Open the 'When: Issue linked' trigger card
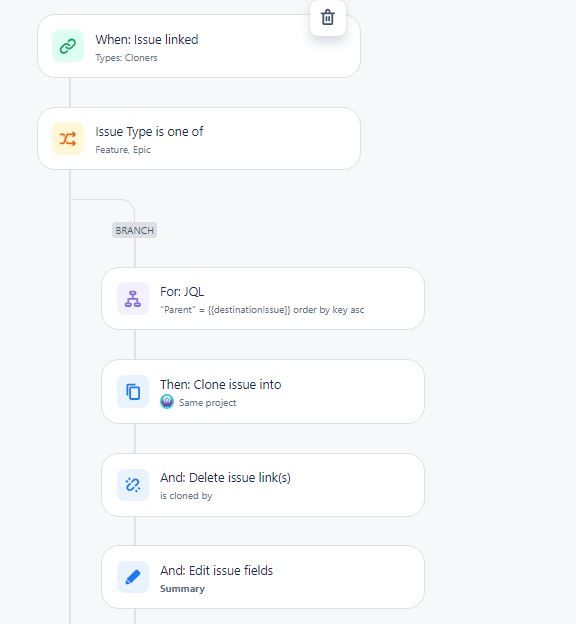 pos(199,46)
